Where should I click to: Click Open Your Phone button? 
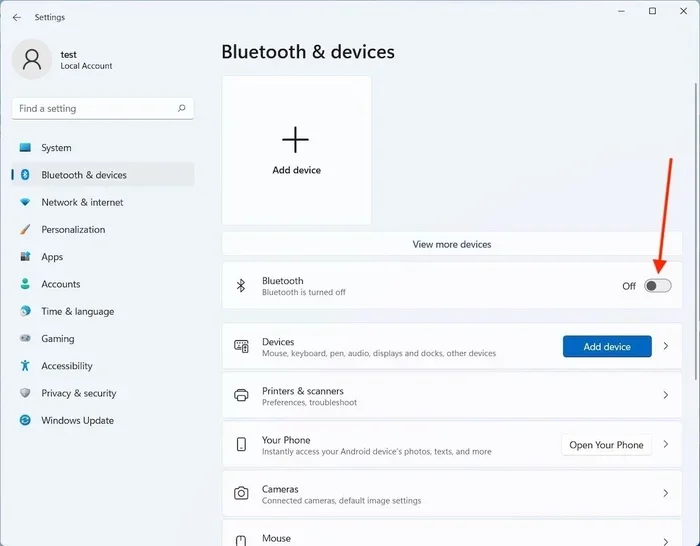(x=606, y=445)
